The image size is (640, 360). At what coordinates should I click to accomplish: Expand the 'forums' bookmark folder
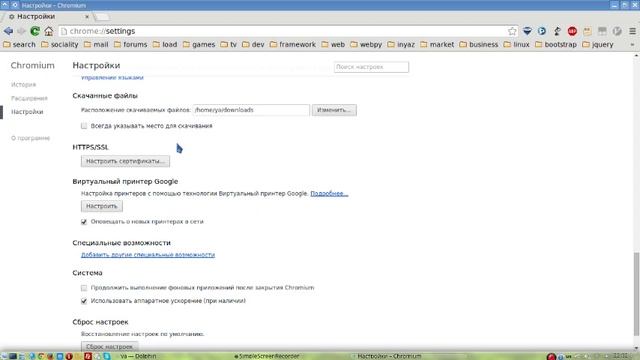(130, 44)
